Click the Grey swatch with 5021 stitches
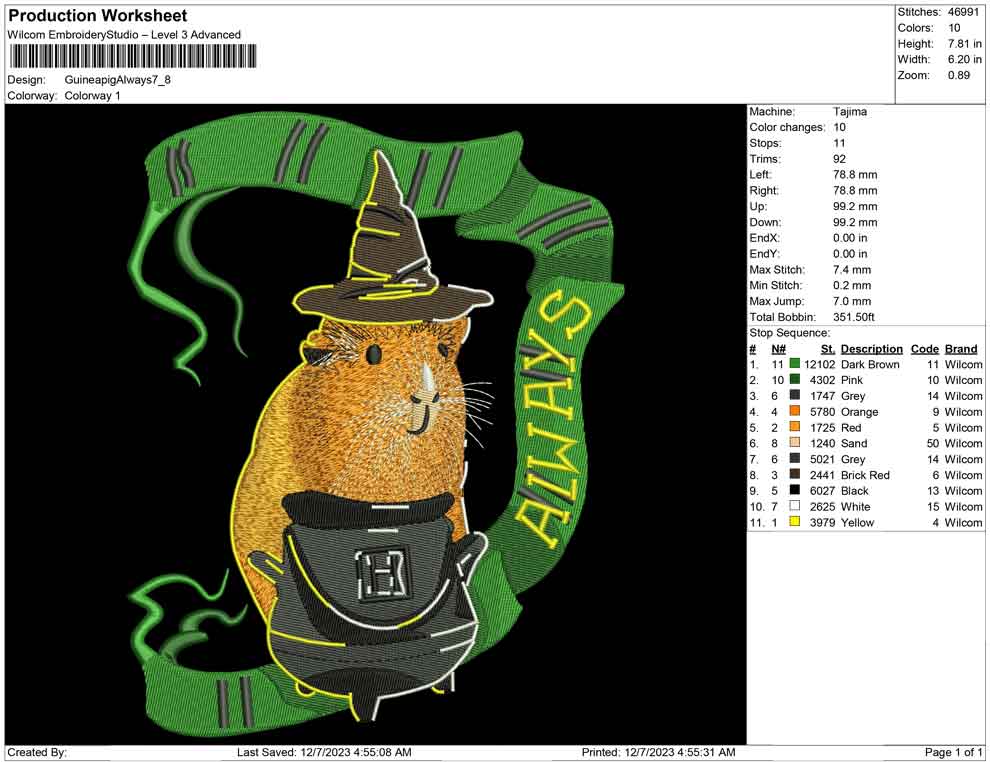Image resolution: width=990 pixels, height=762 pixels. click(795, 458)
